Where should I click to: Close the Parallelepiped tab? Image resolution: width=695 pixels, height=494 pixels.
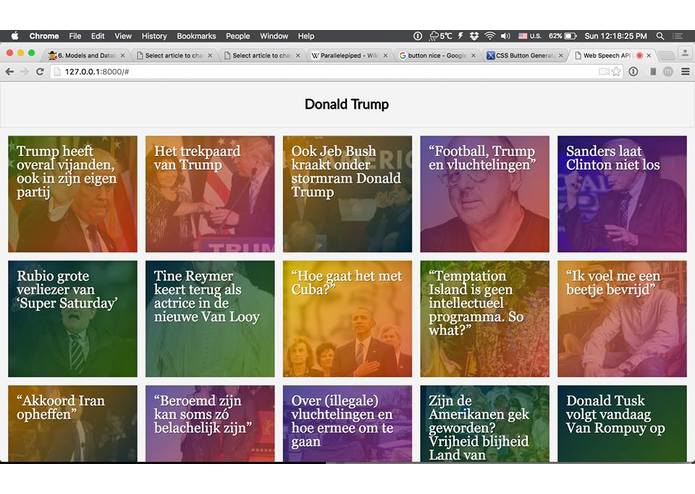tap(385, 55)
